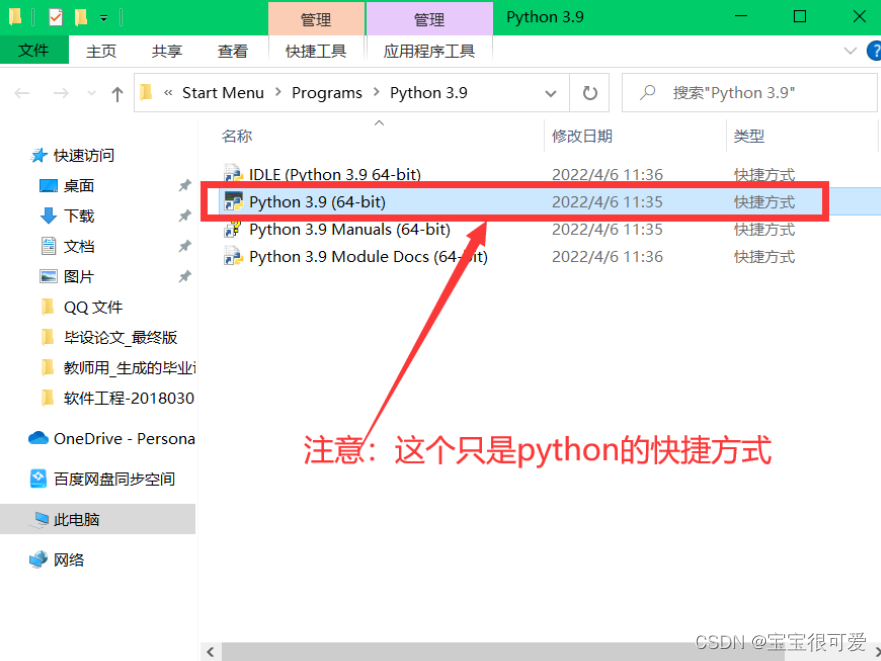Select the Python 3.9 Manuals (64-bit) icon
Viewport: 881px width, 661px height.
(x=233, y=229)
